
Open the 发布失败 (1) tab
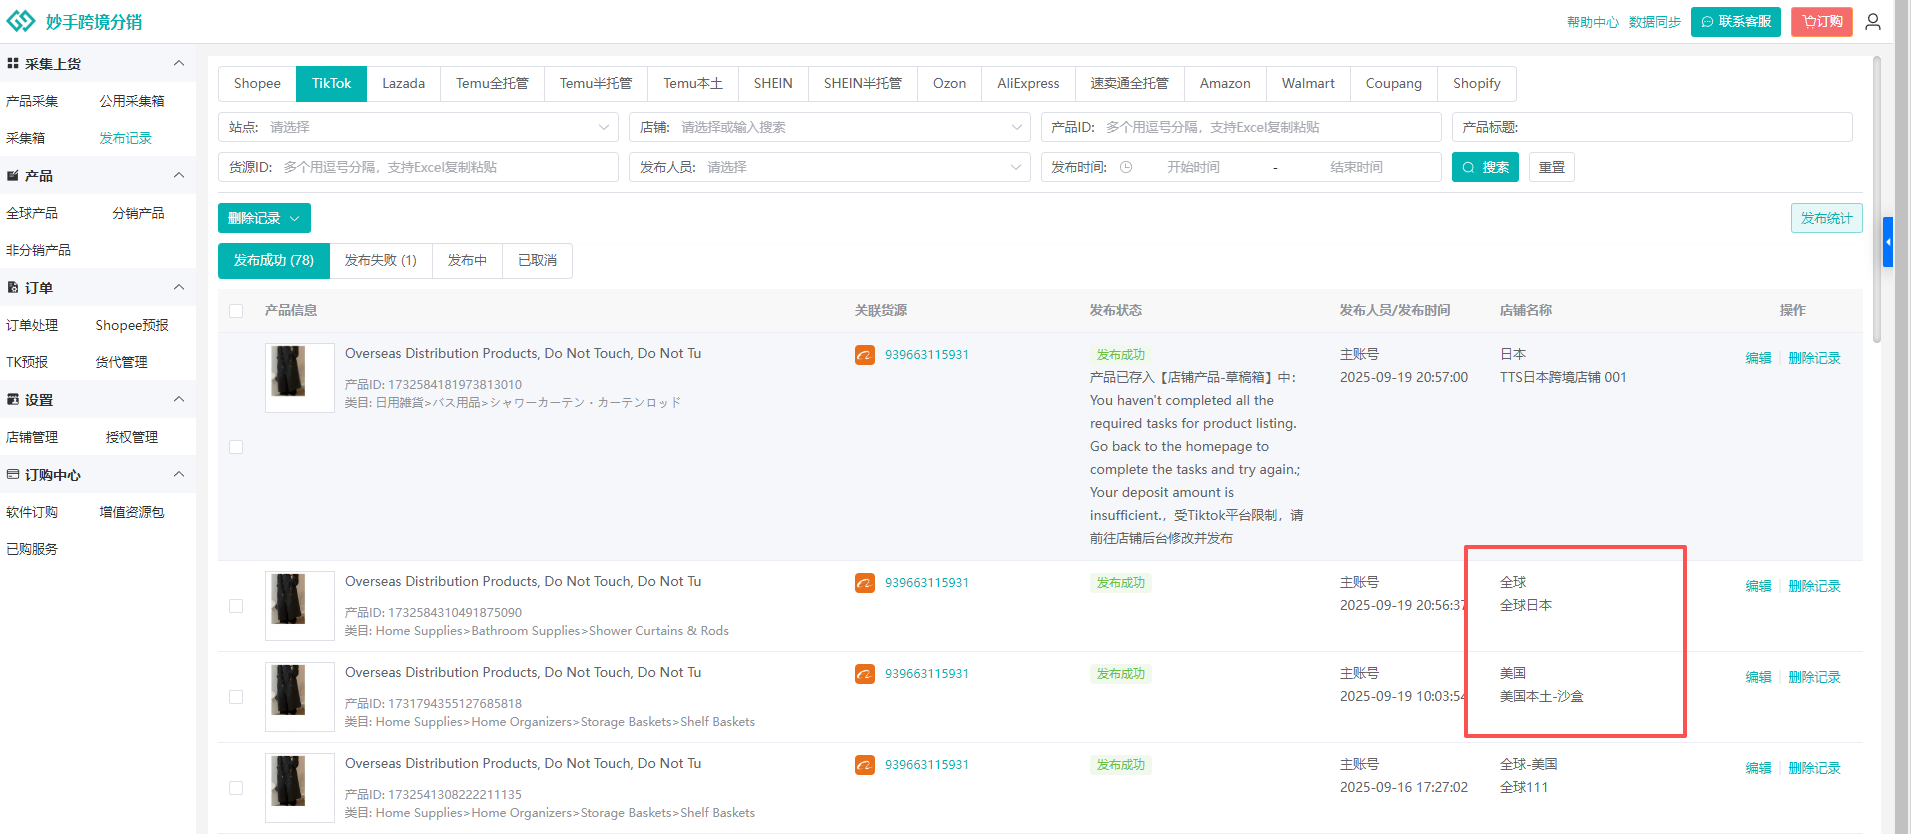click(x=380, y=260)
